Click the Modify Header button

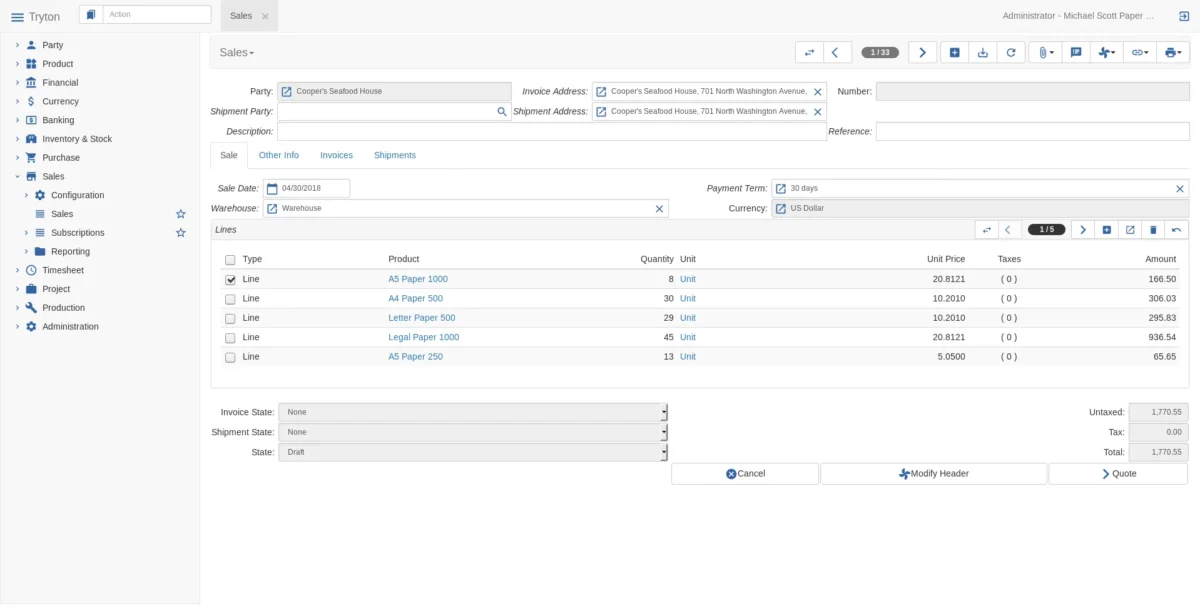click(x=933, y=474)
